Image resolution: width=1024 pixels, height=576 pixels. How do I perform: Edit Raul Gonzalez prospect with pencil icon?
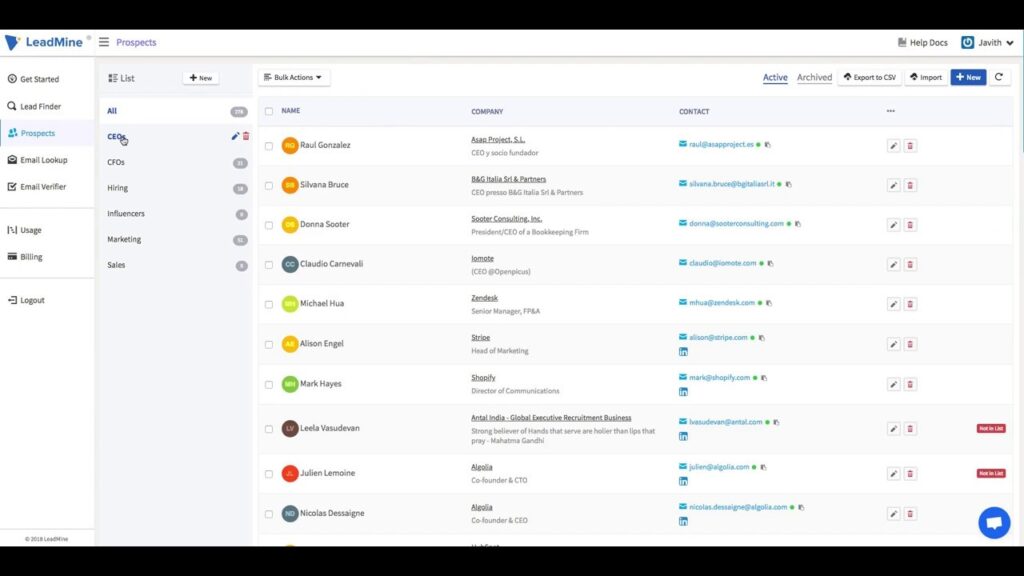[x=893, y=146]
